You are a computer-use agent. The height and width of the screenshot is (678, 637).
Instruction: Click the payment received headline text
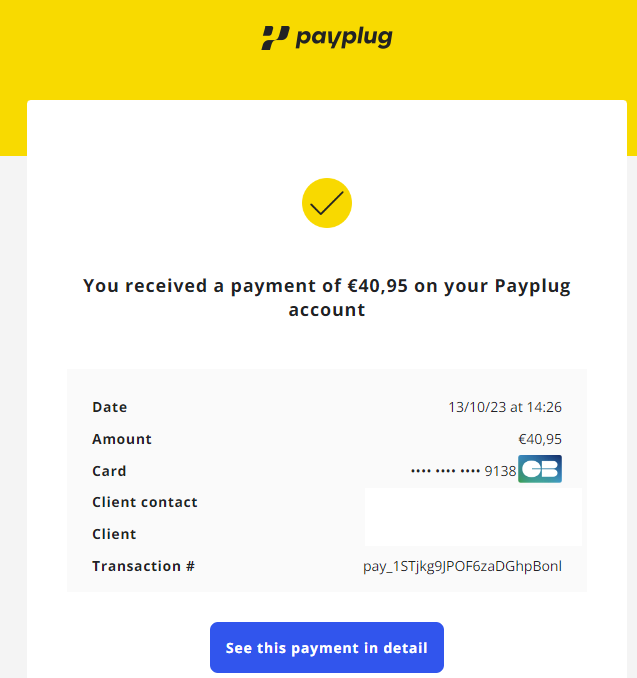pyautogui.click(x=327, y=297)
